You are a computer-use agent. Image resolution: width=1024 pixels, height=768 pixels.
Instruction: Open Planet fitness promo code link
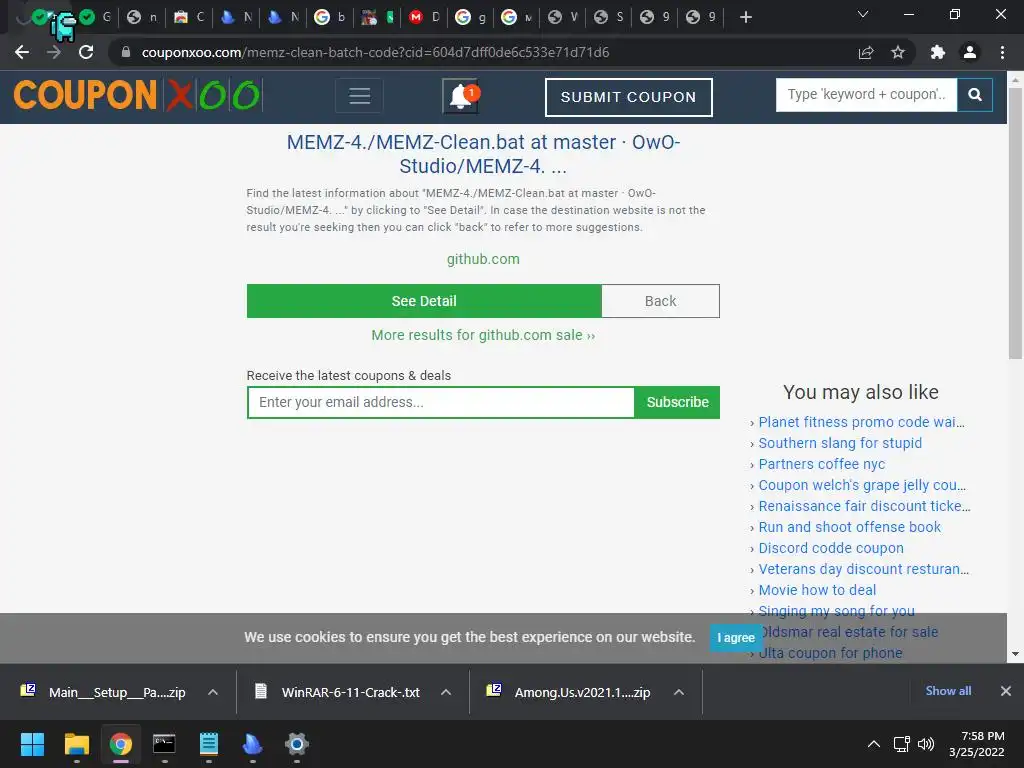tap(861, 422)
